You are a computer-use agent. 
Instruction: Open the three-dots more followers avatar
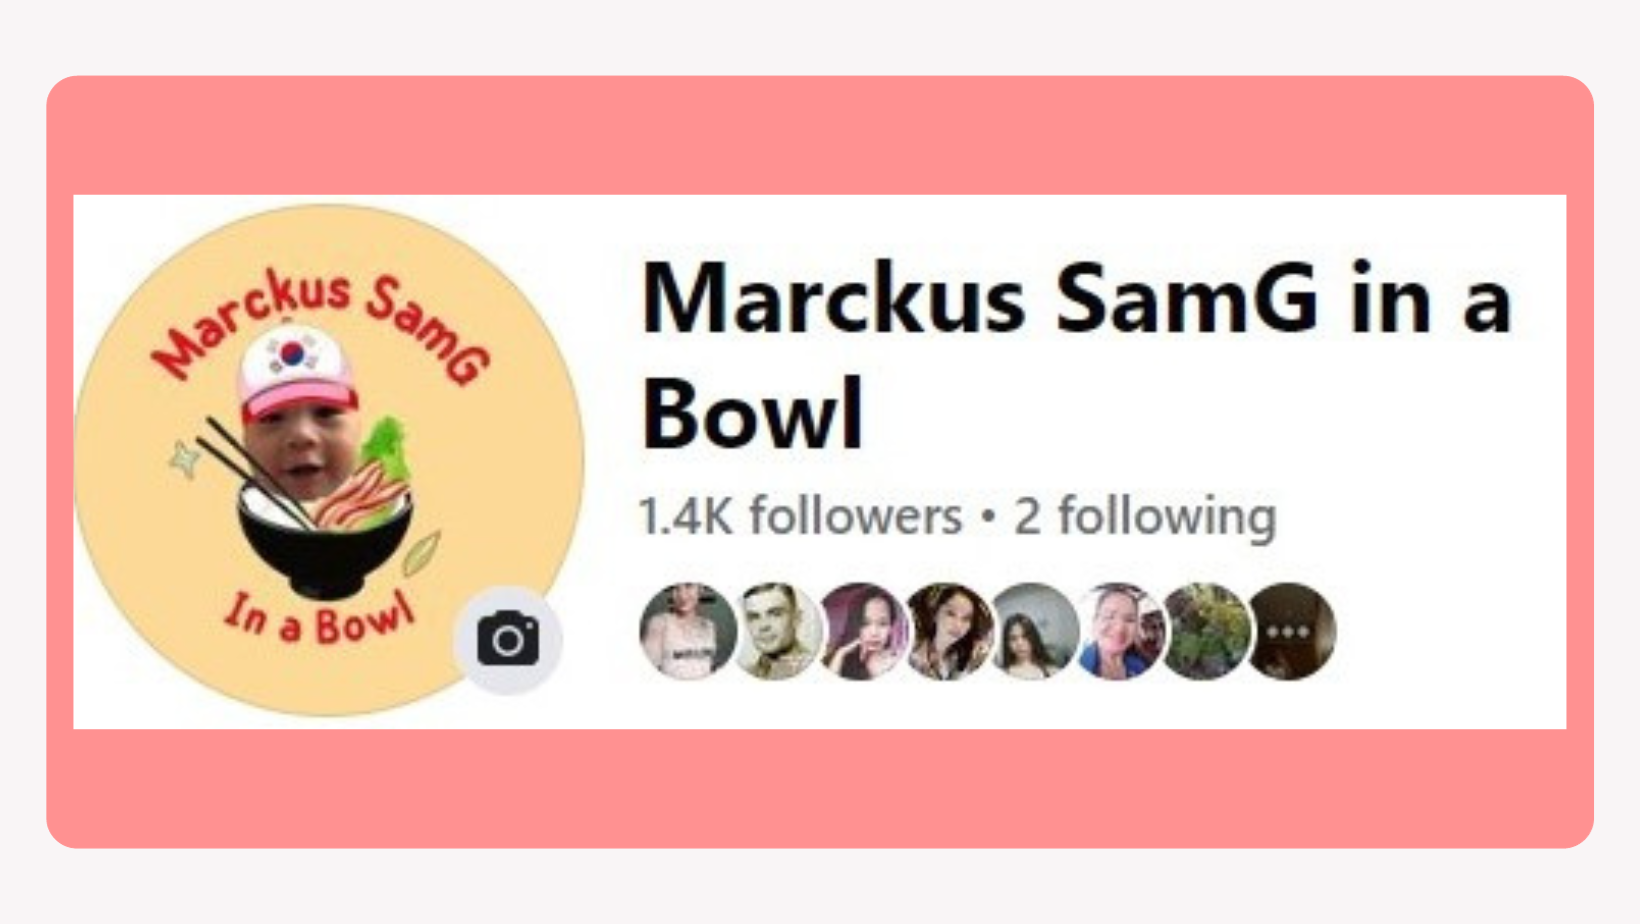[1288, 631]
